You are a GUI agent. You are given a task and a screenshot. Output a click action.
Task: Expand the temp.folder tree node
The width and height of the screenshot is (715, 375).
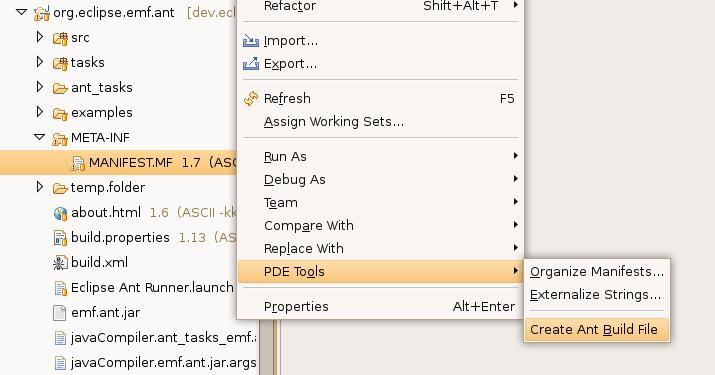point(40,187)
